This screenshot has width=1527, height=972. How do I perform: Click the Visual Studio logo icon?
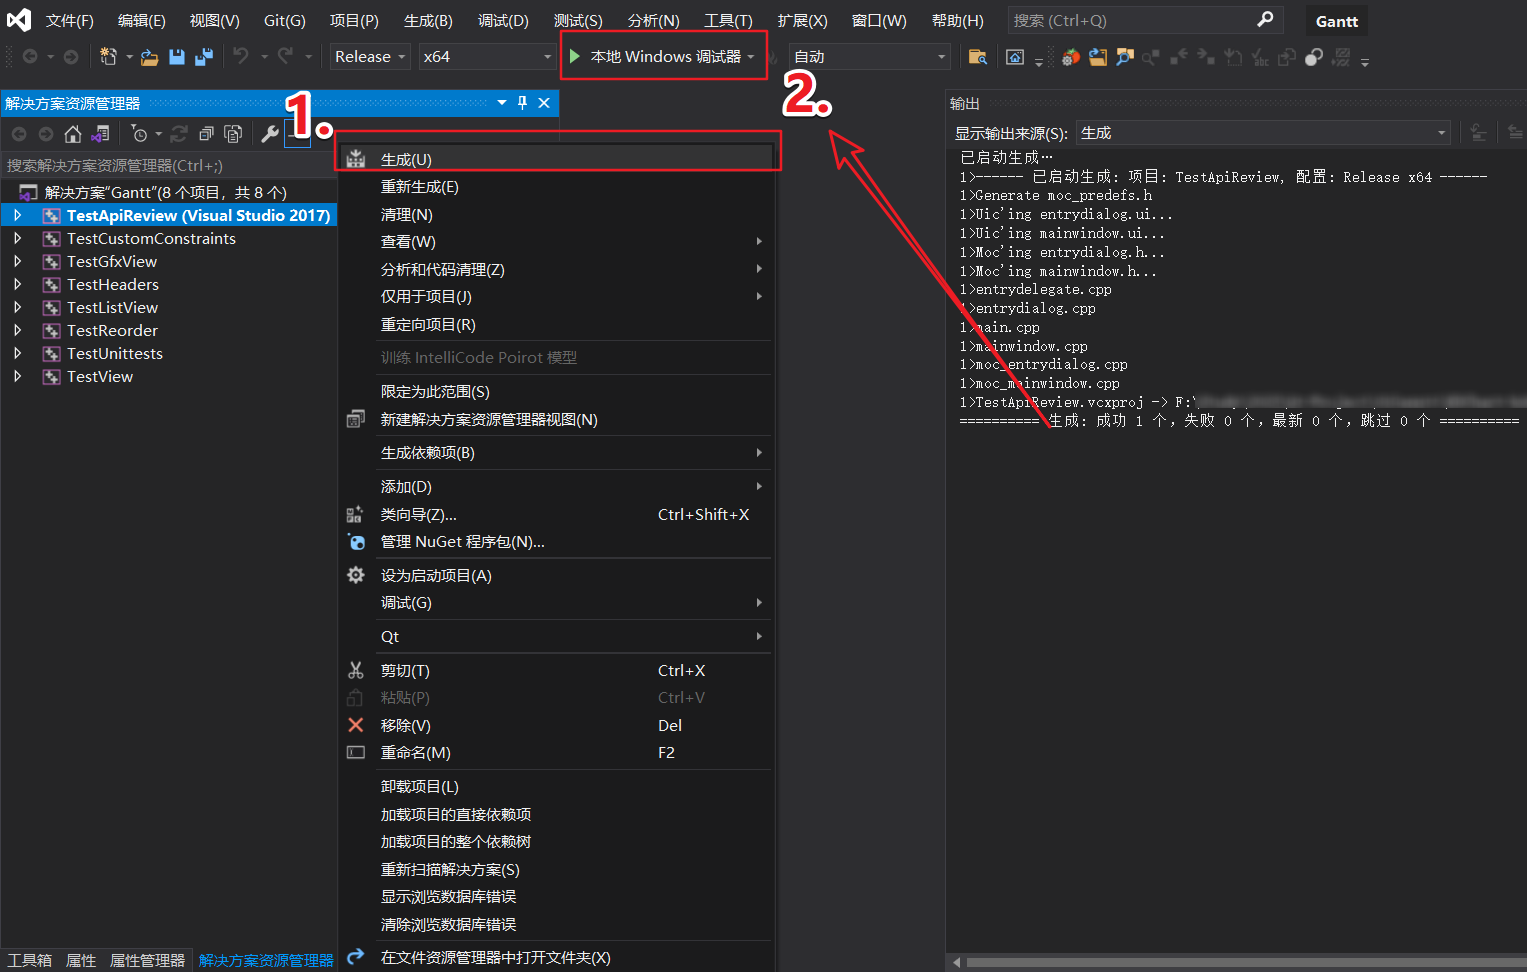[x=19, y=19]
